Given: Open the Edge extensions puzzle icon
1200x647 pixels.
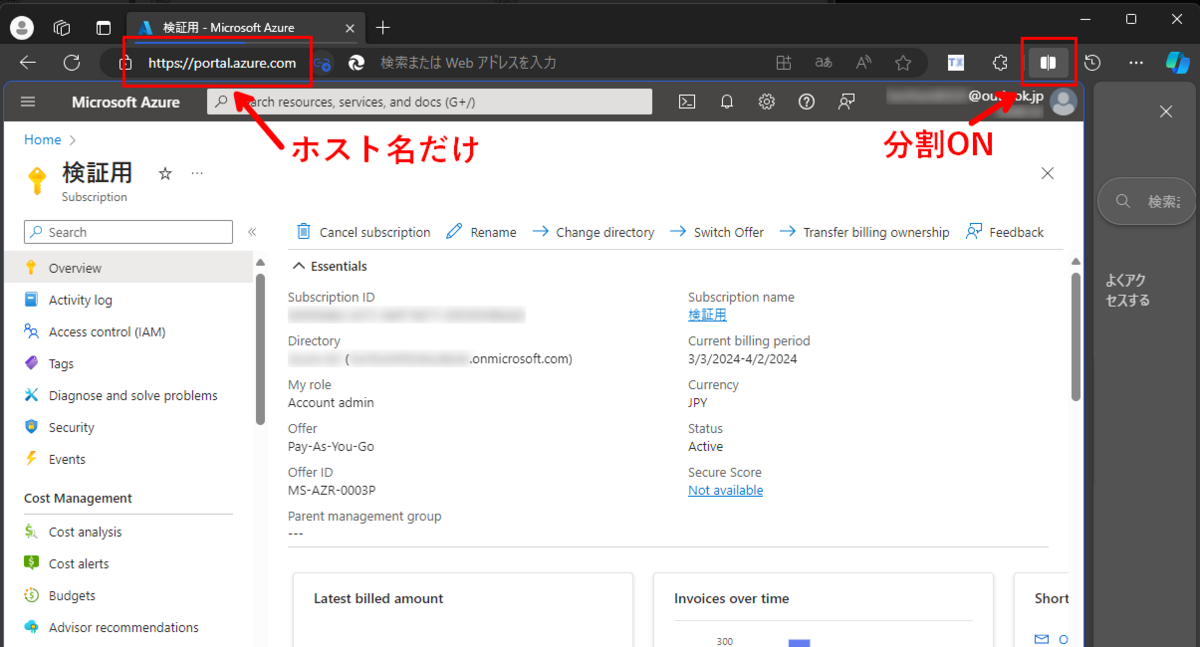Looking at the screenshot, I should pyautogui.click(x=1000, y=62).
